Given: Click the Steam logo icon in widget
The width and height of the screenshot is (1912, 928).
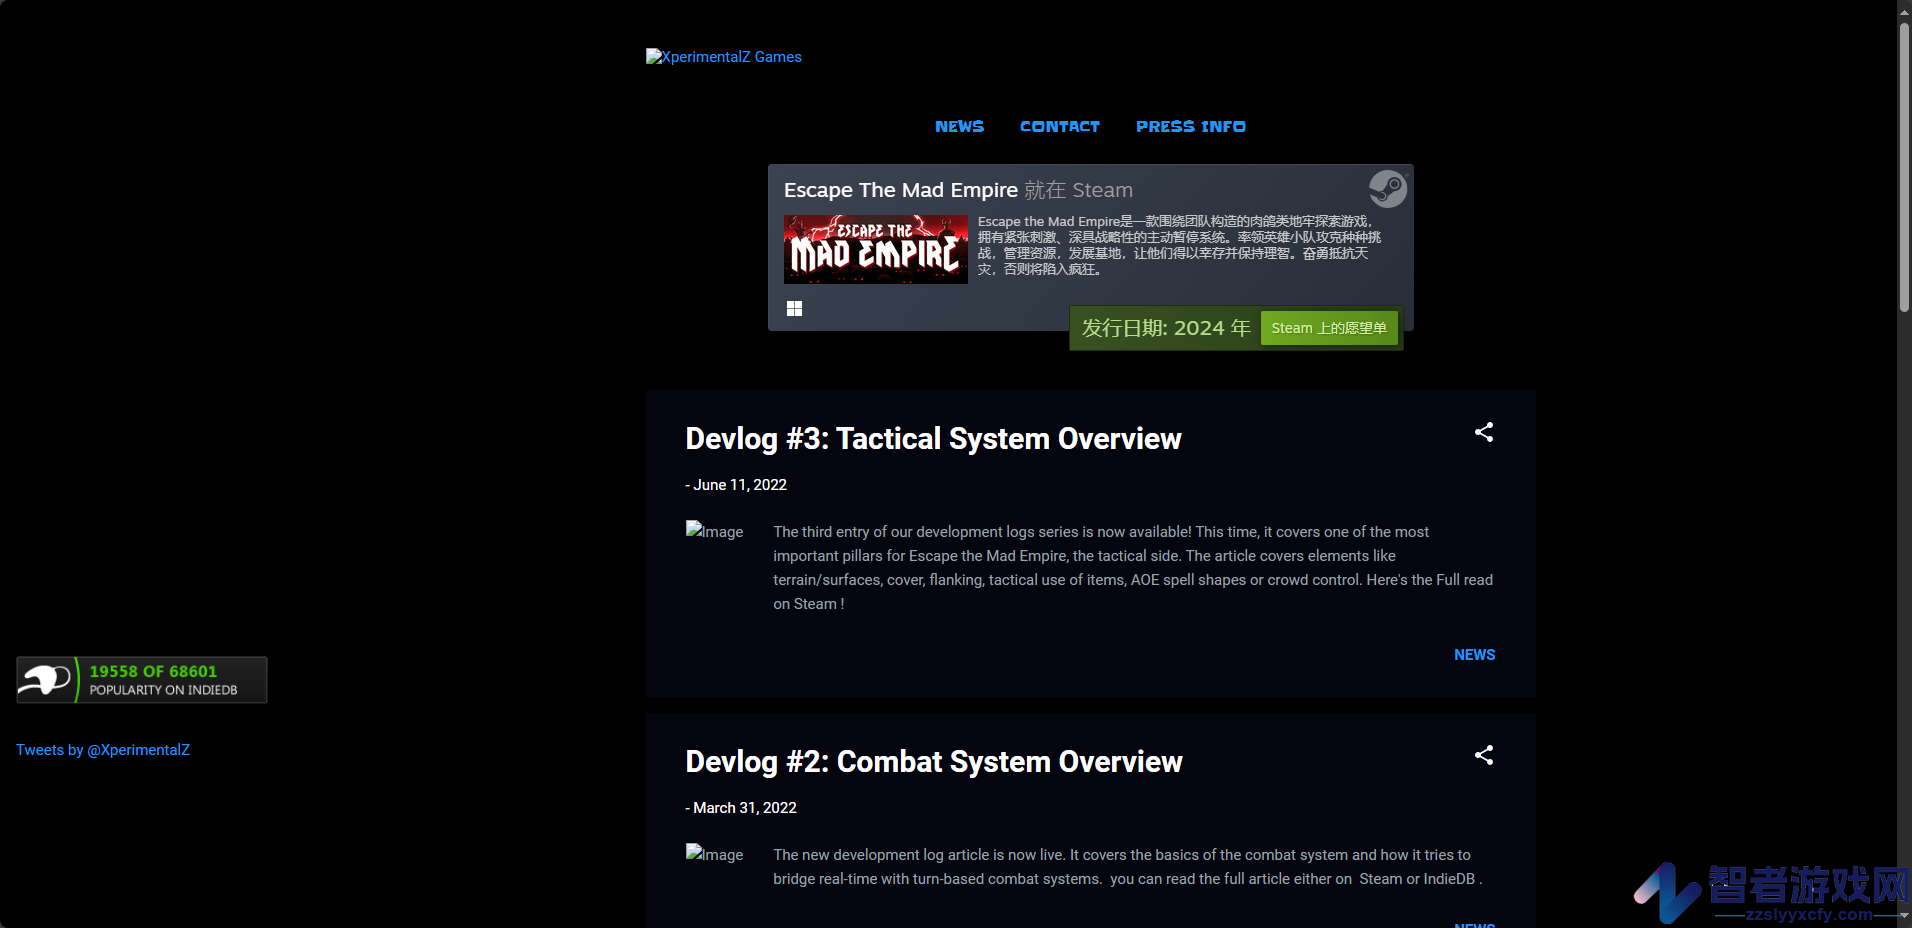Looking at the screenshot, I should (x=1388, y=189).
